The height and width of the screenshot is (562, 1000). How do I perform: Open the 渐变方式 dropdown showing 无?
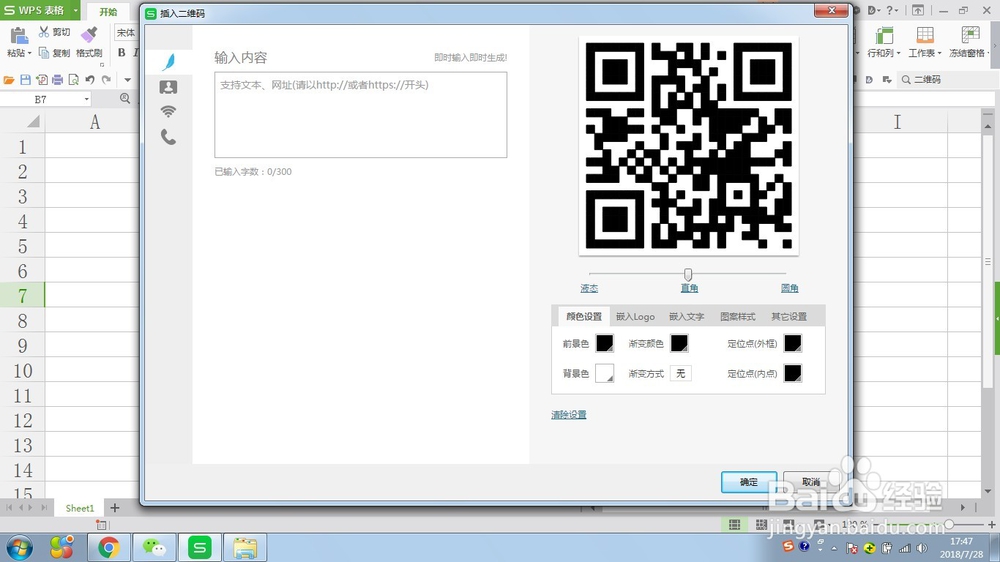(x=680, y=373)
